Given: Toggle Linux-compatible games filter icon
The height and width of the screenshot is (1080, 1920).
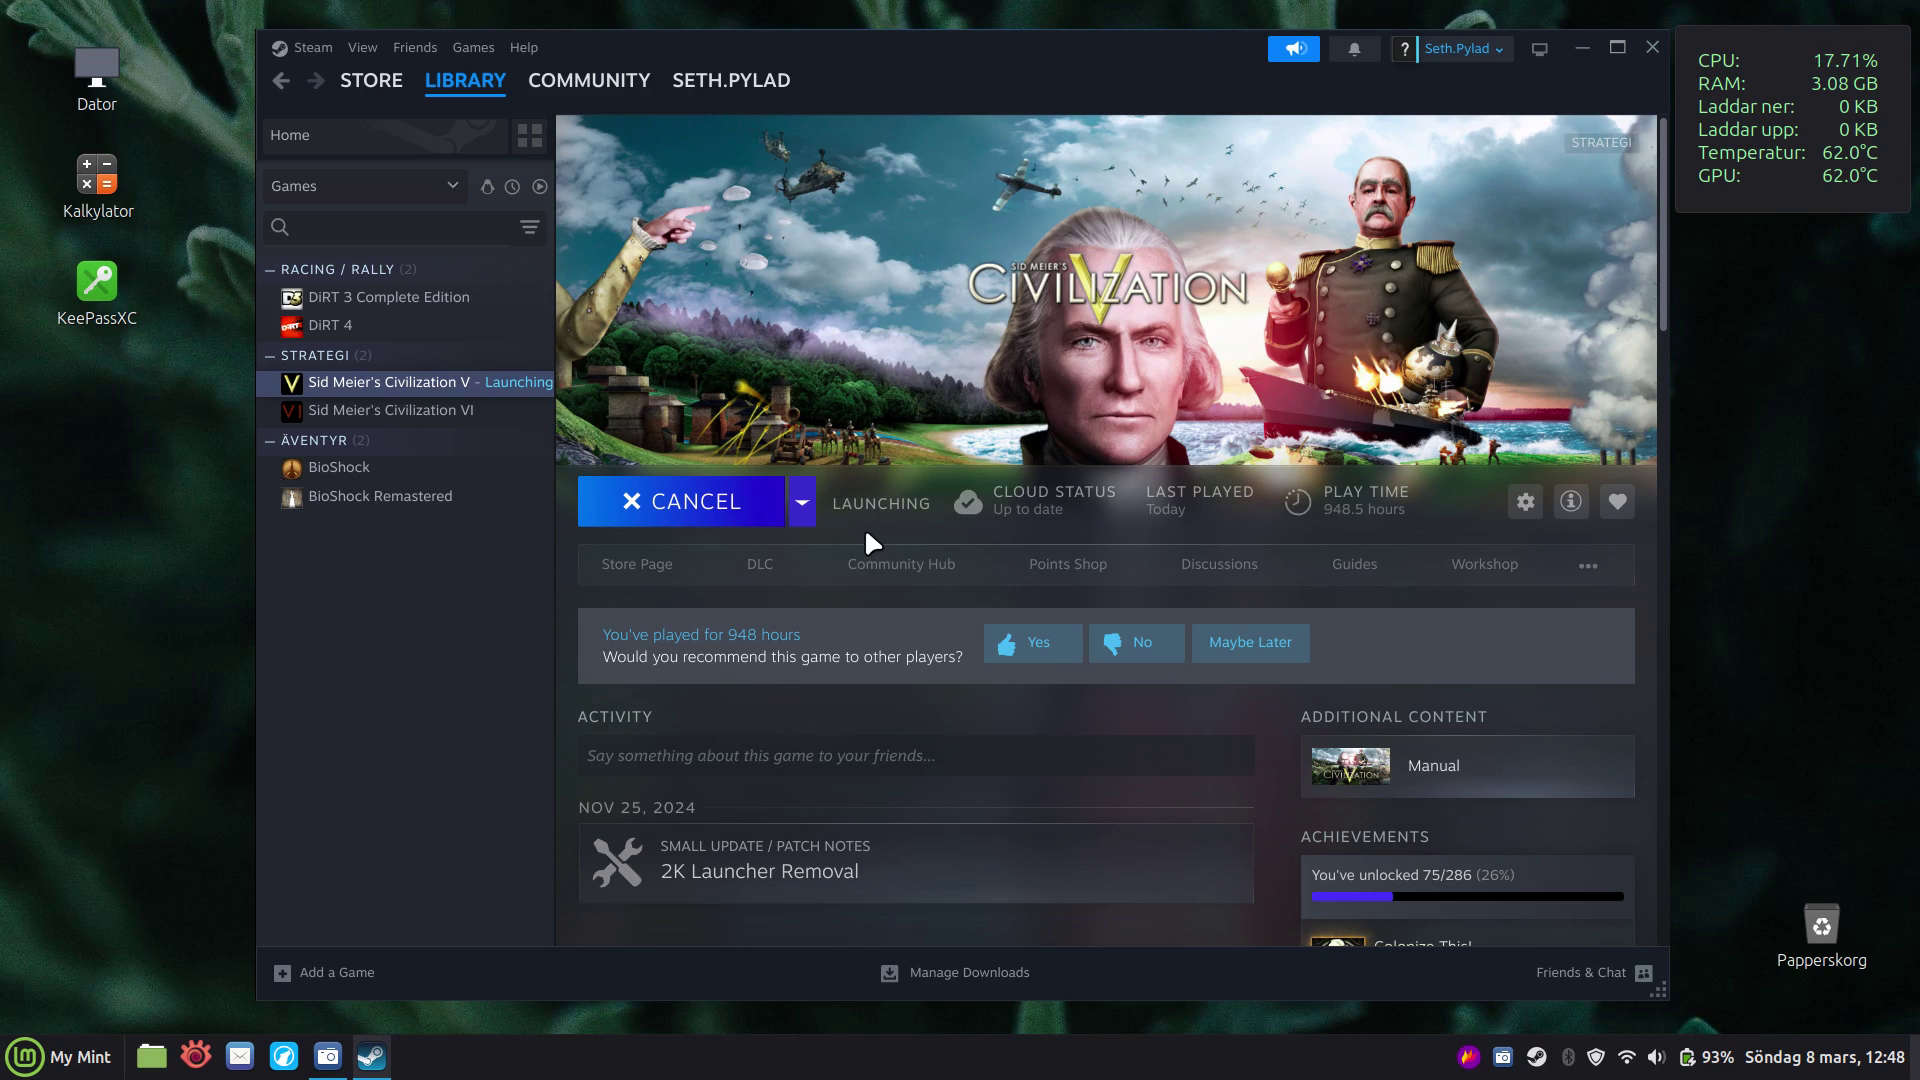Looking at the screenshot, I should click(487, 187).
